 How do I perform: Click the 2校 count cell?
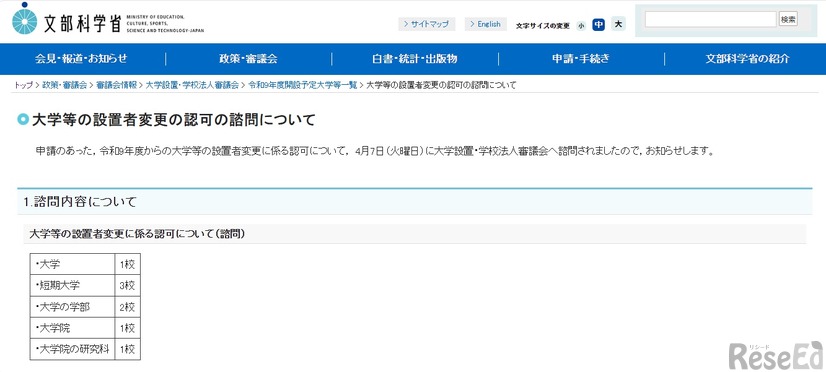(x=127, y=307)
